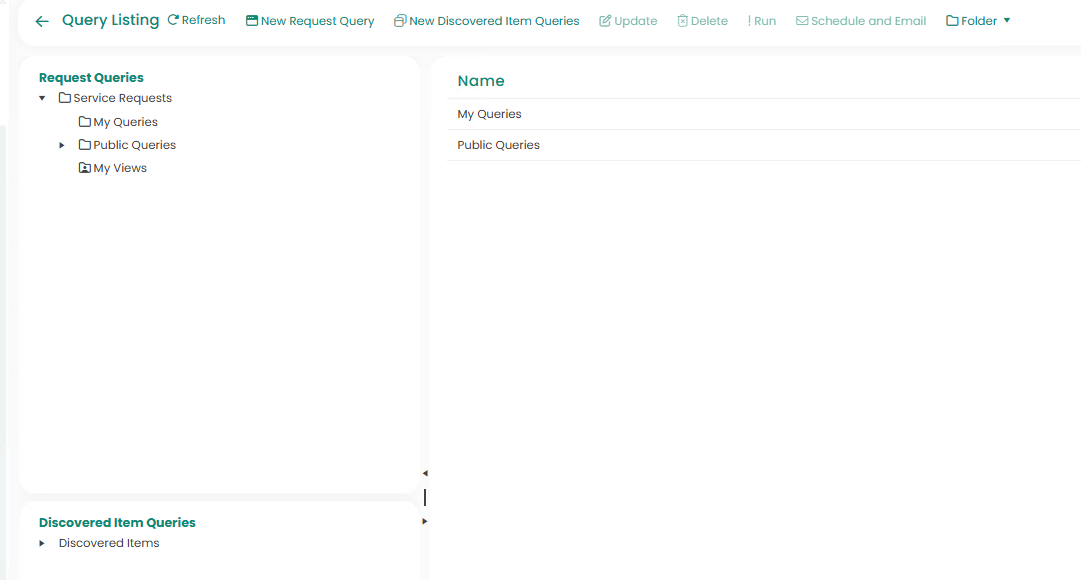Select My Queries folder in tree
The height and width of the screenshot is (580, 1081).
(125, 122)
